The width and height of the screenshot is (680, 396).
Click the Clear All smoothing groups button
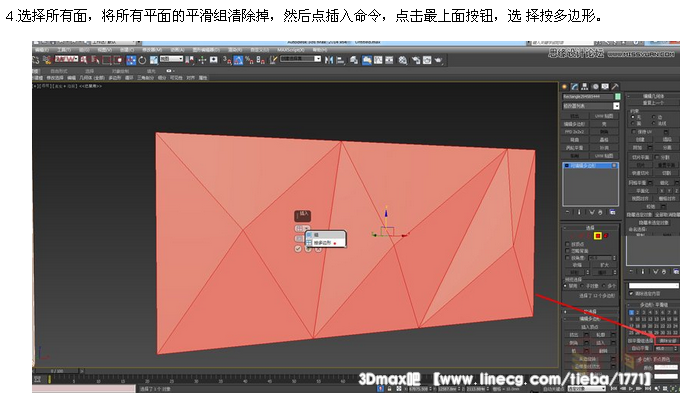(667, 341)
